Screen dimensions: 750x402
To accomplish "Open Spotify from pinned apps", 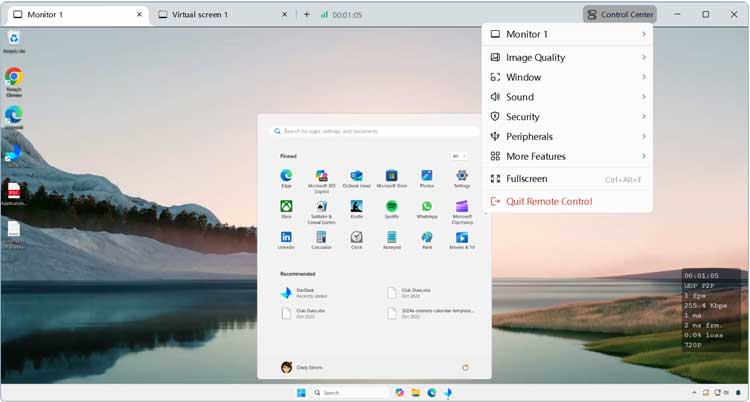I will point(392,209).
